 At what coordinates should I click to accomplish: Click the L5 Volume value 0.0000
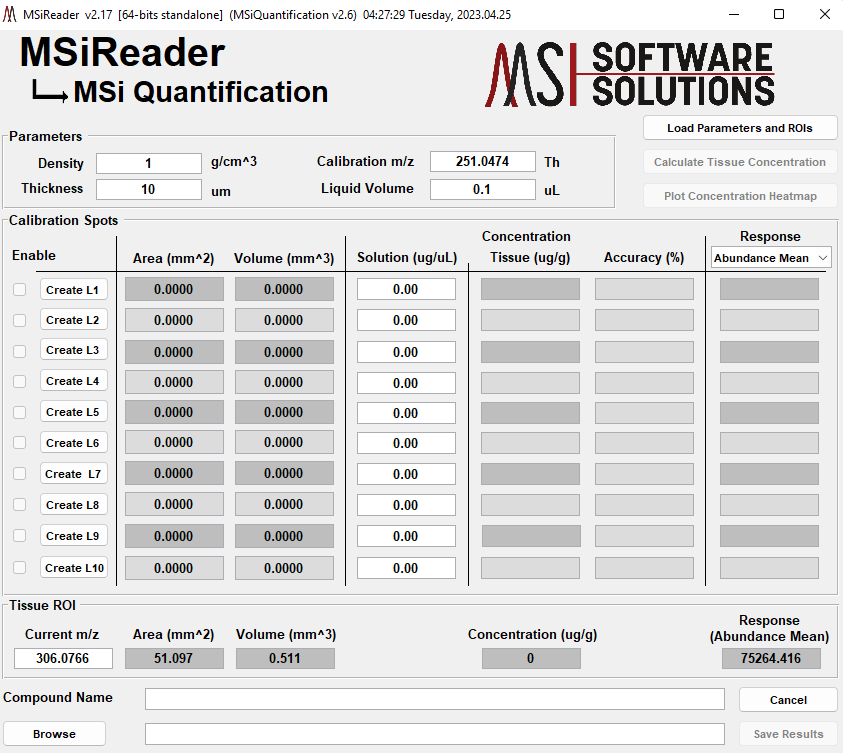click(x=284, y=412)
